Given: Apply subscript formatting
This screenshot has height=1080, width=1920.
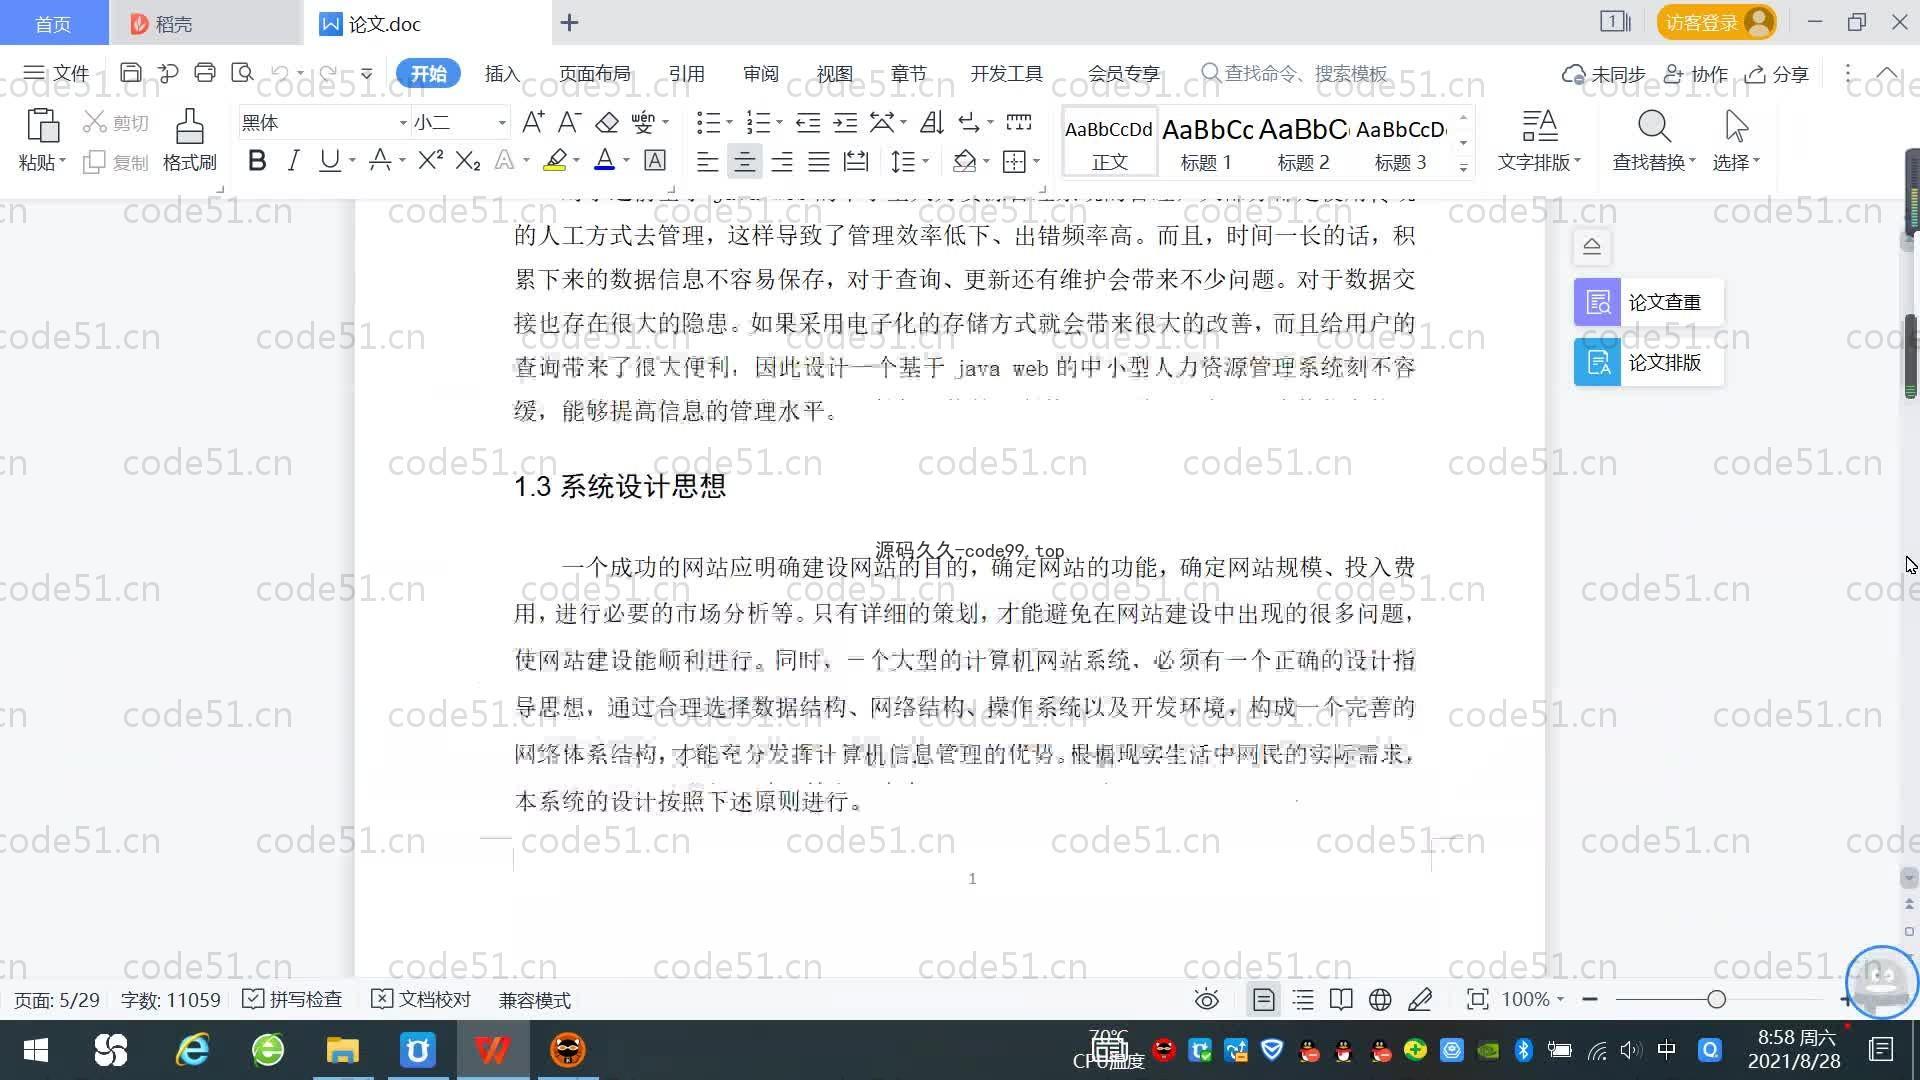Looking at the screenshot, I should (467, 161).
